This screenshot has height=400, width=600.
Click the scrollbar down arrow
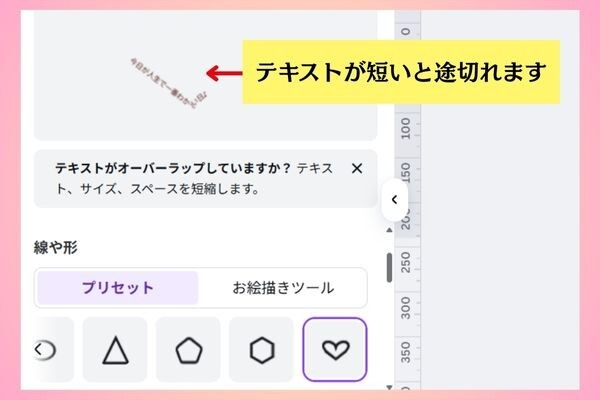[x=389, y=387]
